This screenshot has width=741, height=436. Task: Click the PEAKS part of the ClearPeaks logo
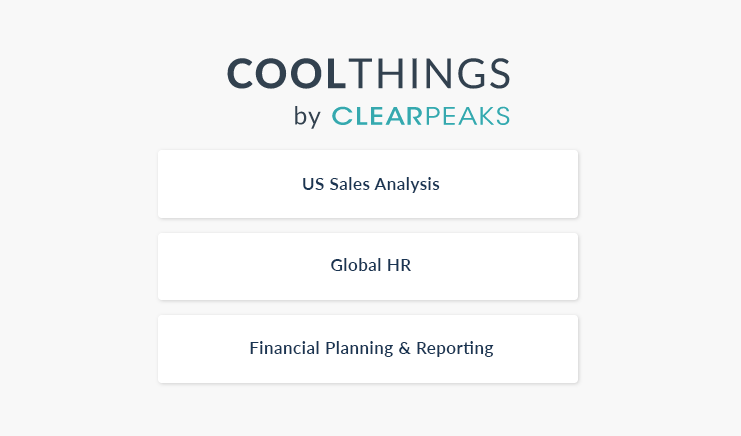pyautogui.click(x=467, y=116)
